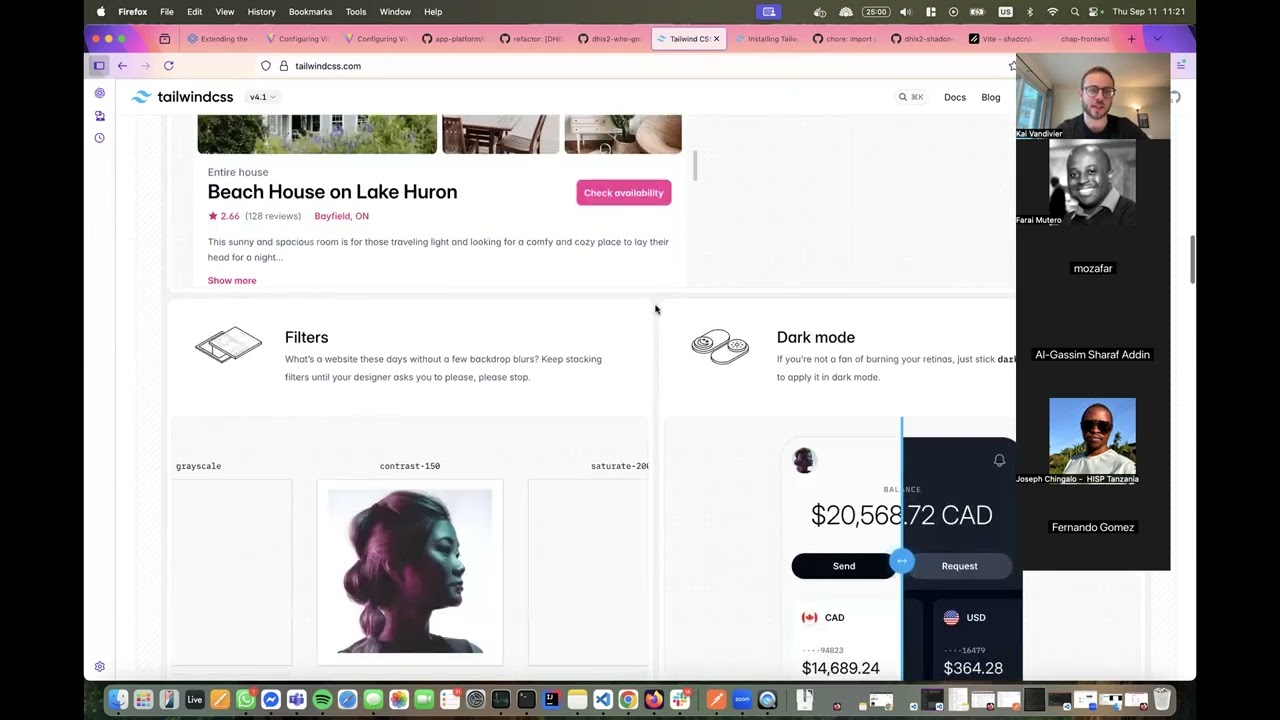The height and width of the screenshot is (720, 1280).
Task: Open Google Chrome from the dock
Action: (628, 700)
